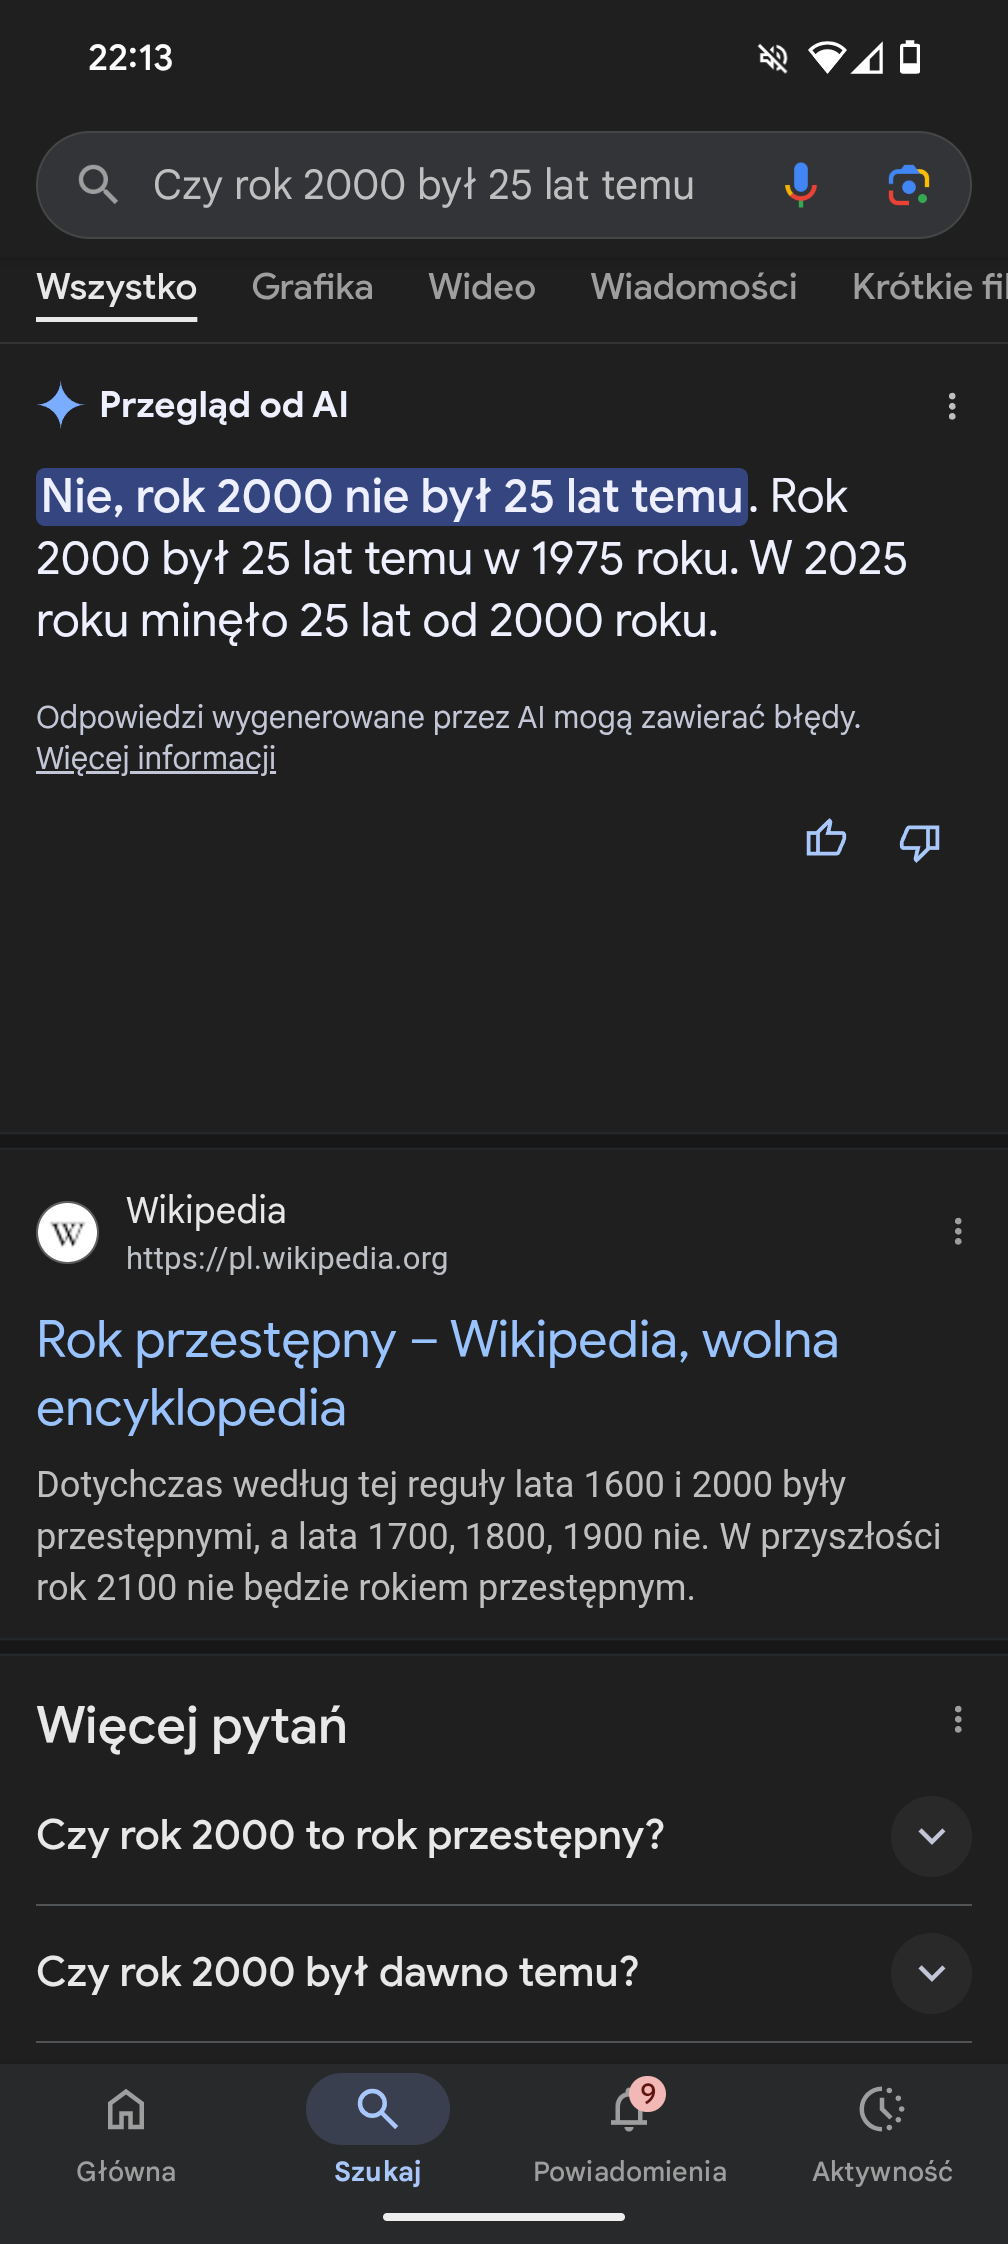Expand "Czy rok 2000 to rok przestępny?"

(930, 1836)
